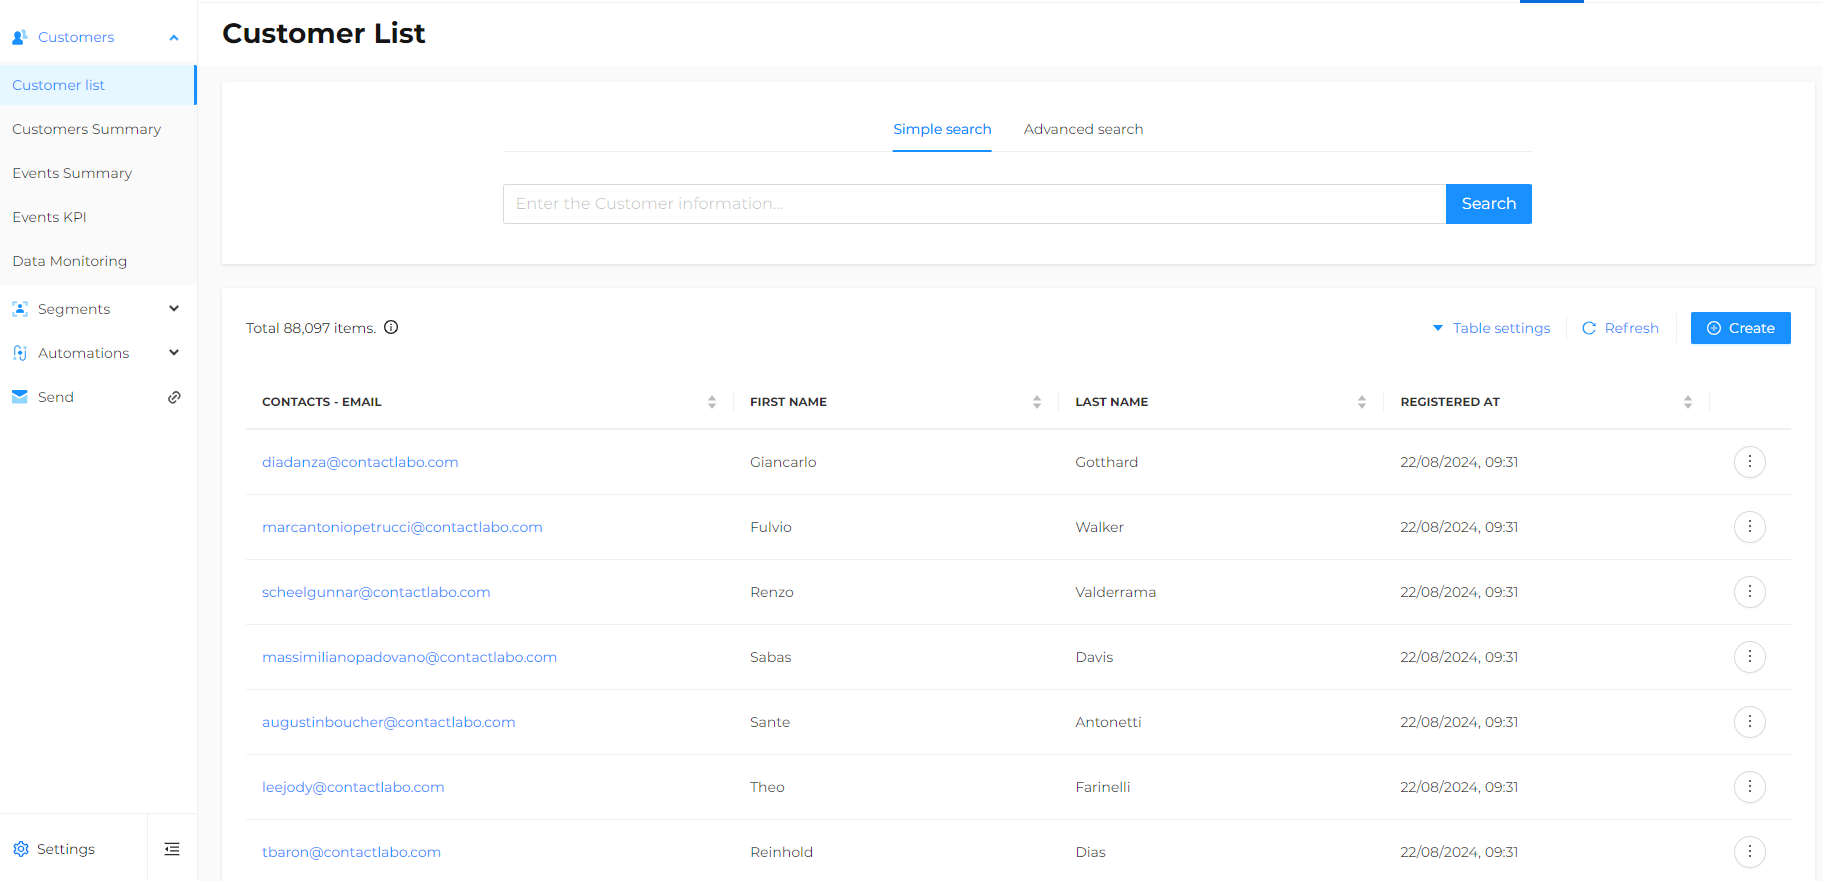Open row actions menu for Fulvio Walker

(x=1749, y=527)
